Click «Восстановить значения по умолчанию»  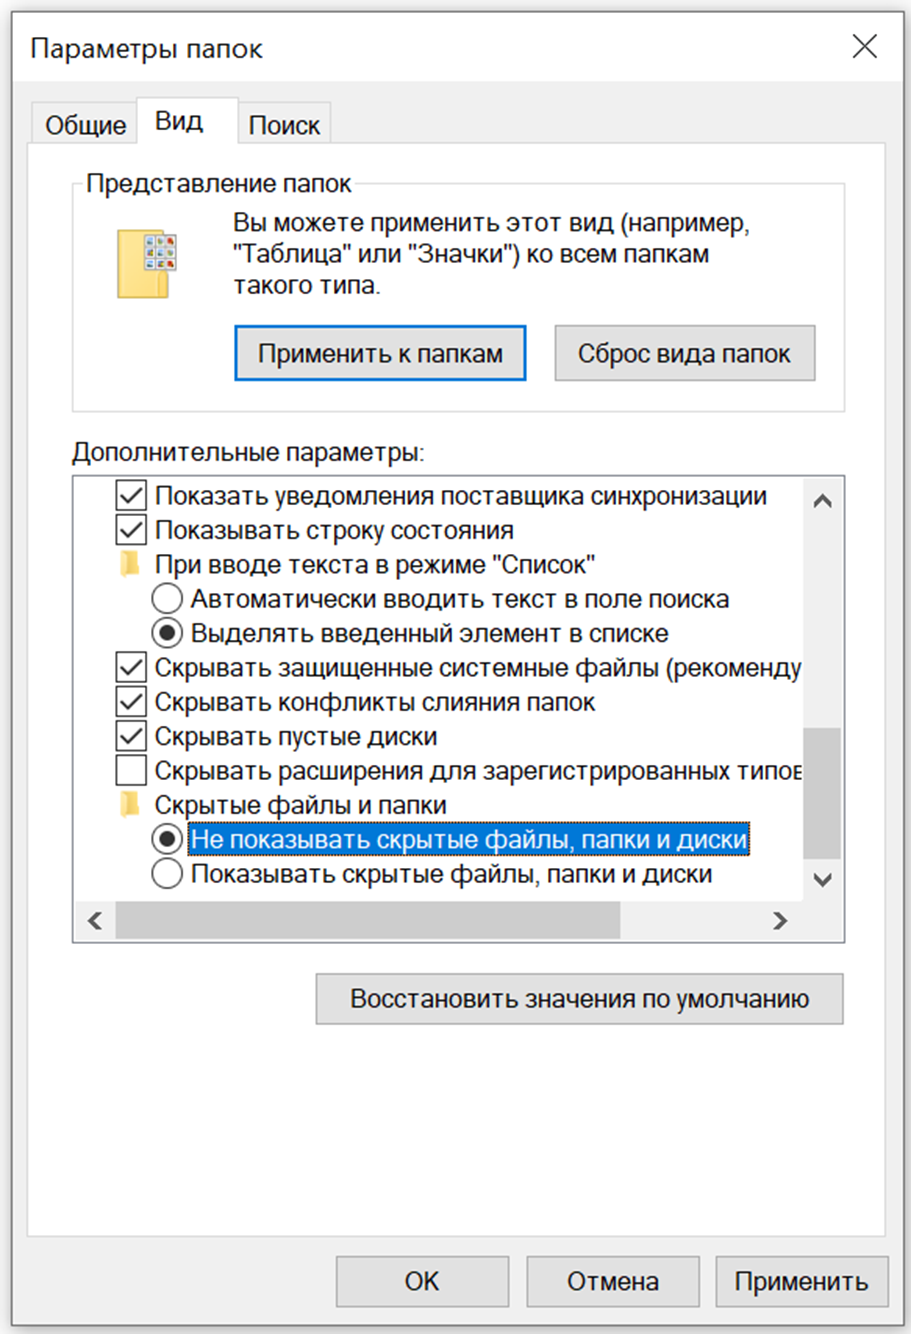coord(579,999)
